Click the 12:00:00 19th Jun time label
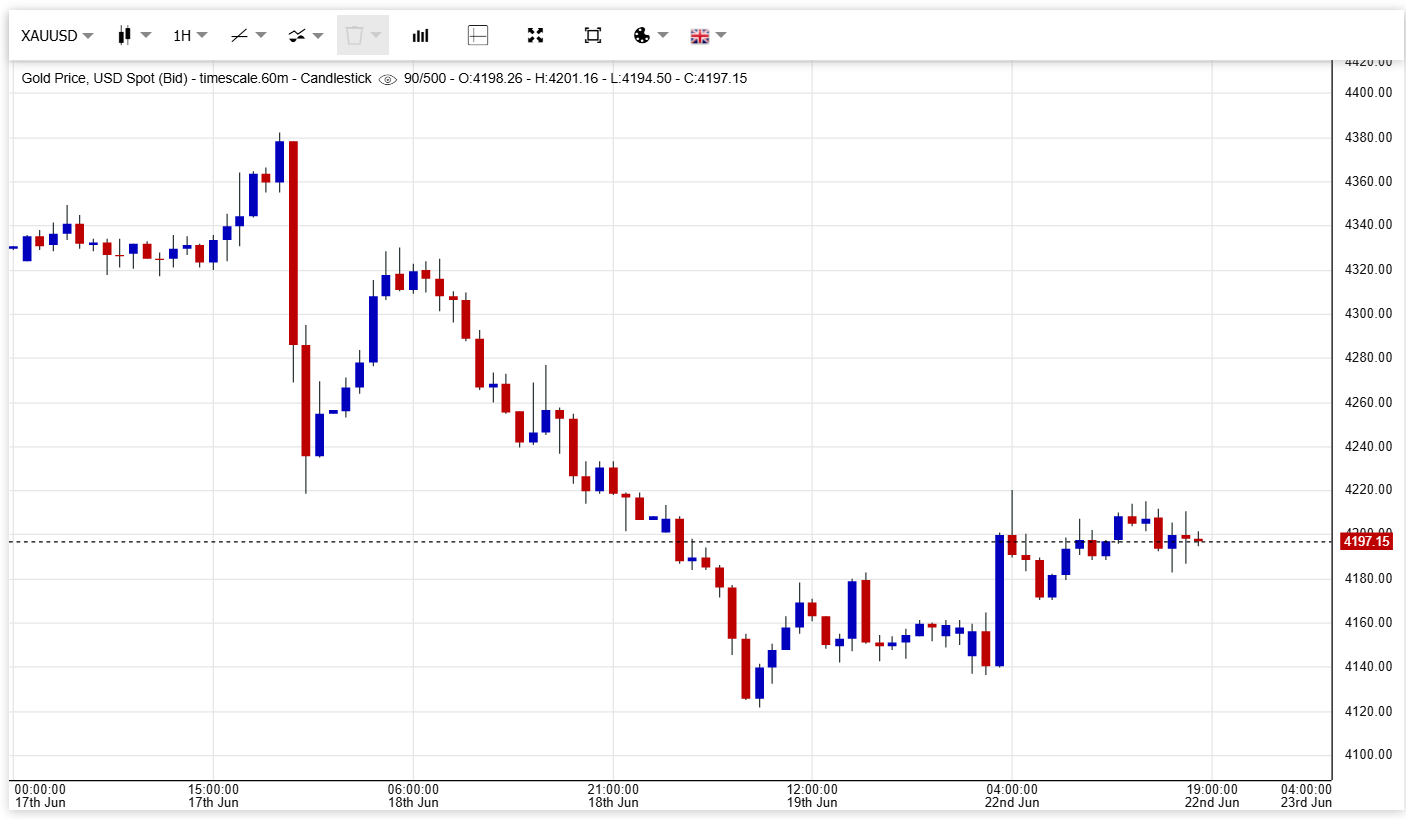Screen dimensions: 1406x819 (812, 795)
